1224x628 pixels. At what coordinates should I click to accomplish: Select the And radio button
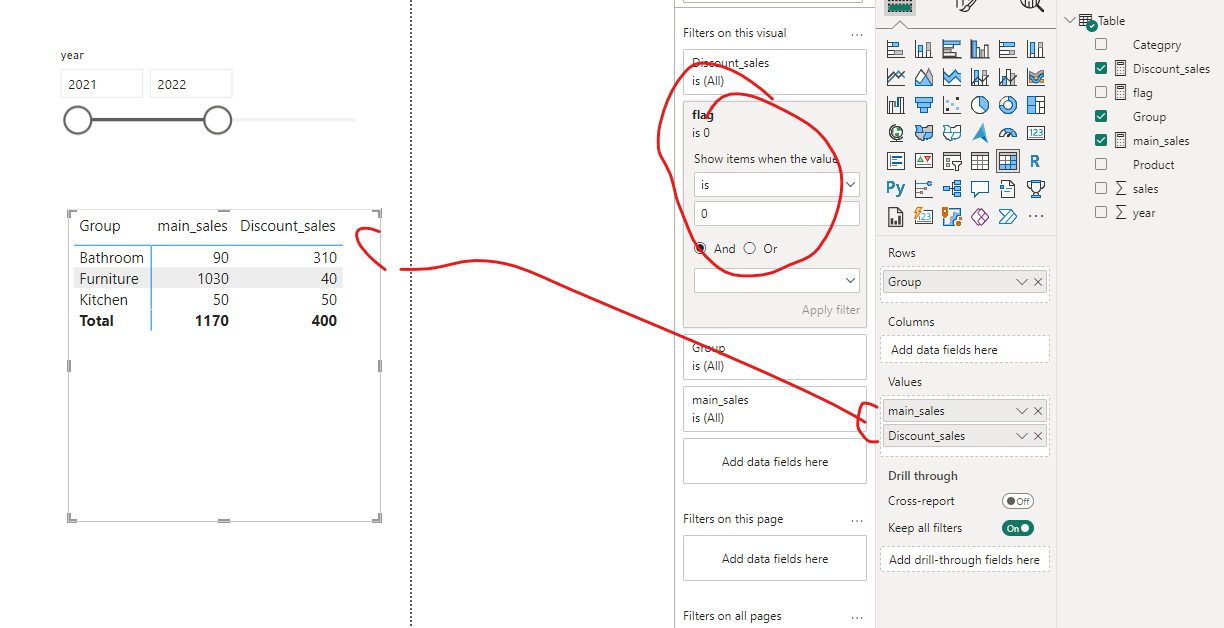pyautogui.click(x=700, y=248)
